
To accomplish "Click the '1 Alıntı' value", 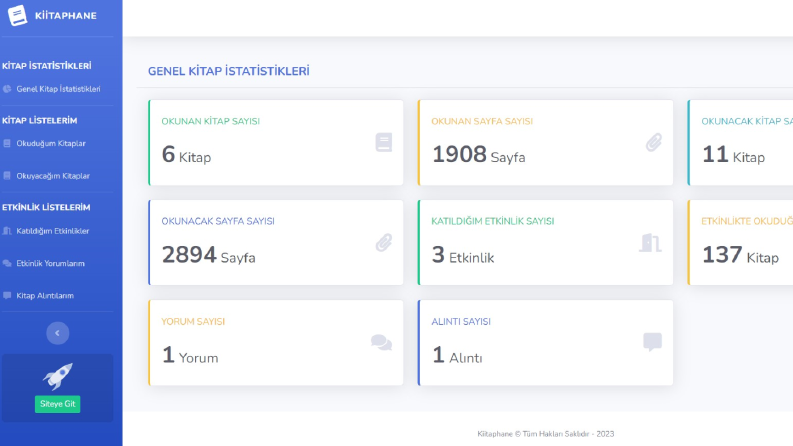I will [x=457, y=355].
